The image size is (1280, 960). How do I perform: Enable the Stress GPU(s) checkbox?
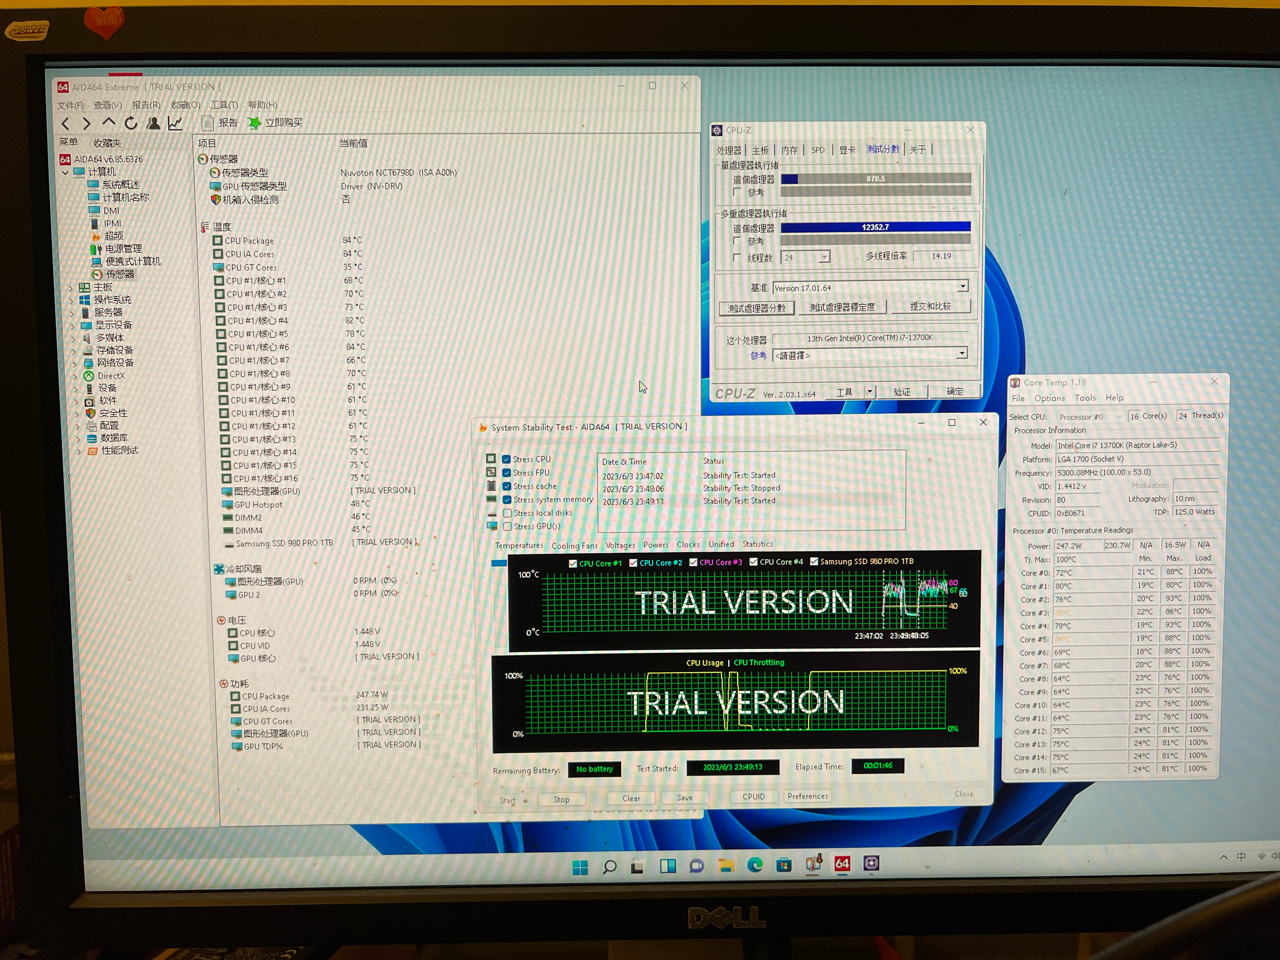click(x=507, y=527)
